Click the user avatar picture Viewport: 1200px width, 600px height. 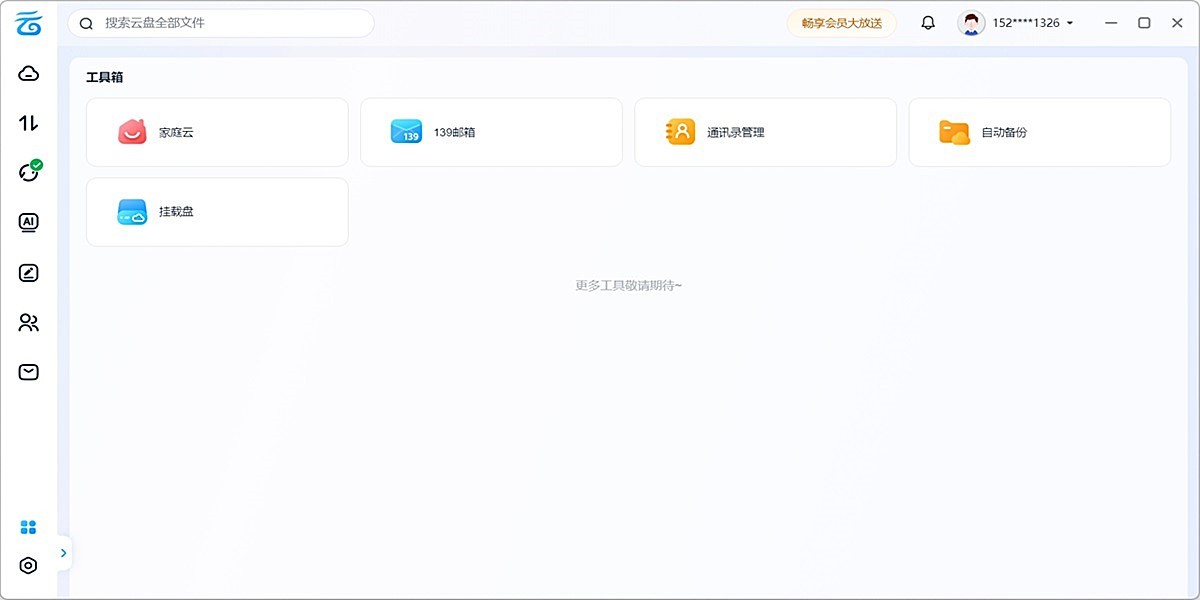point(968,21)
